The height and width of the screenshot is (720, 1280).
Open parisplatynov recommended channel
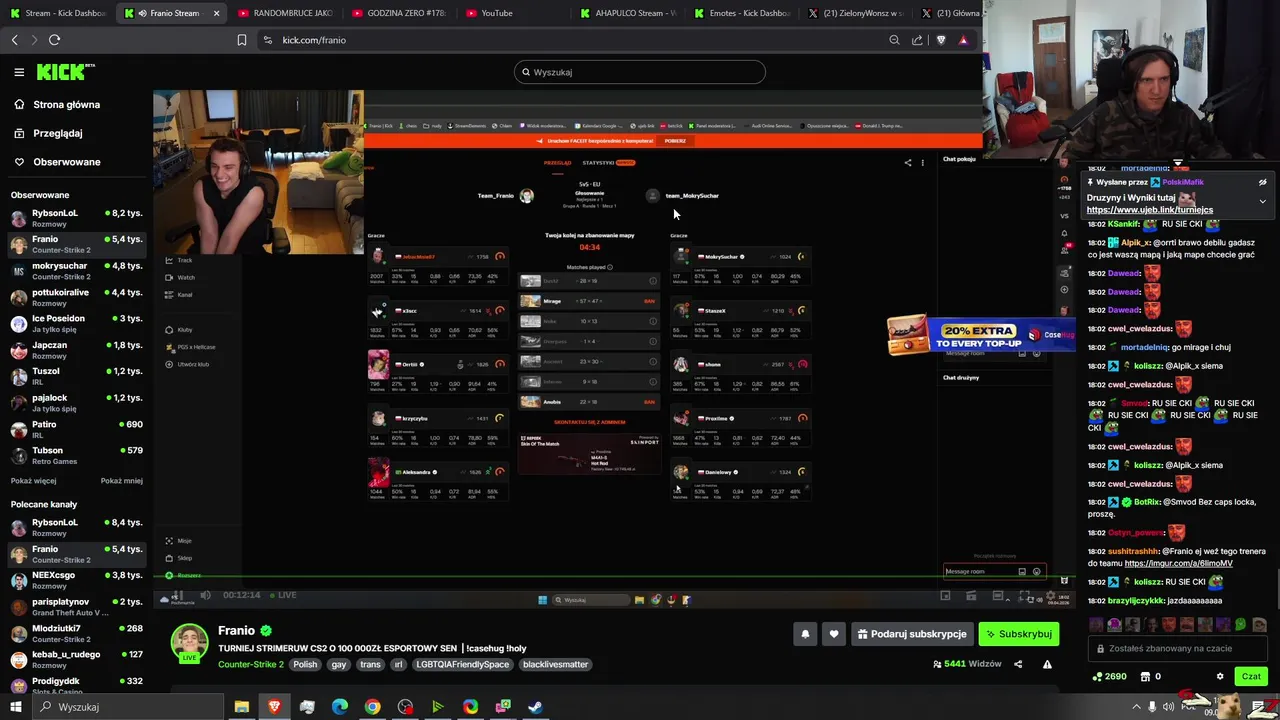(76, 607)
